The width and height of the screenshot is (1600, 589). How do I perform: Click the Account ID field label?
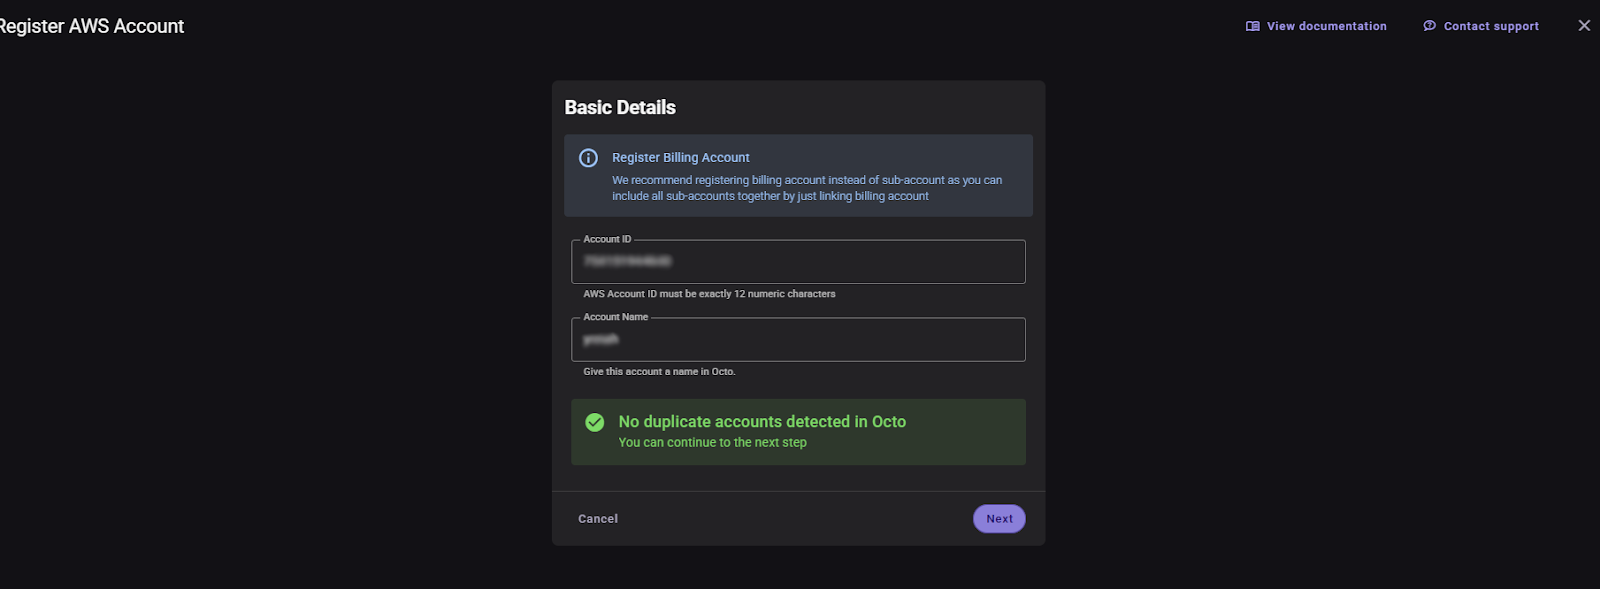(x=607, y=239)
